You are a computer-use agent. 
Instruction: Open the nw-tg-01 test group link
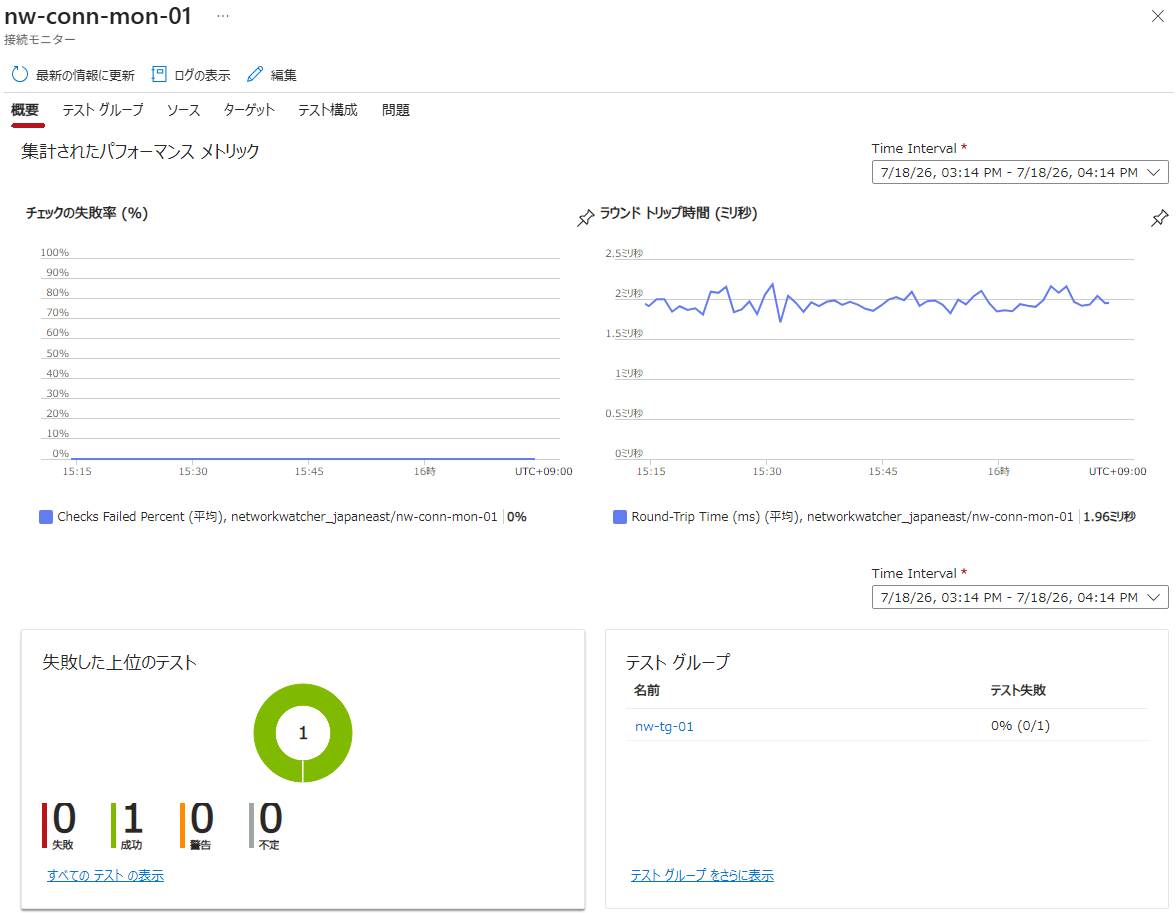click(664, 726)
